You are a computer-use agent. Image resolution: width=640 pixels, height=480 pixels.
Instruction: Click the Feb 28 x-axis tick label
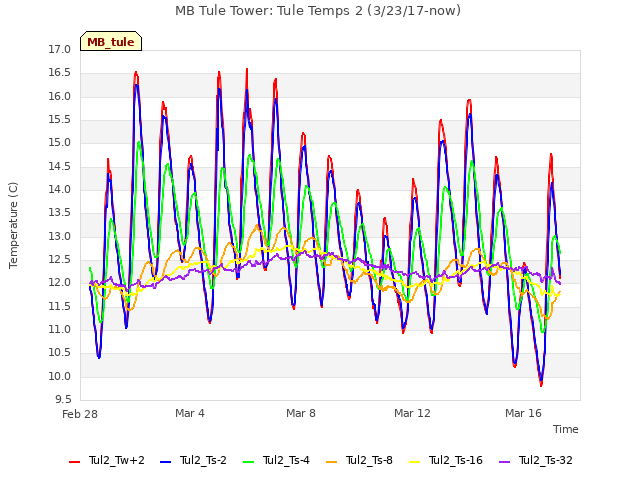pos(80,414)
